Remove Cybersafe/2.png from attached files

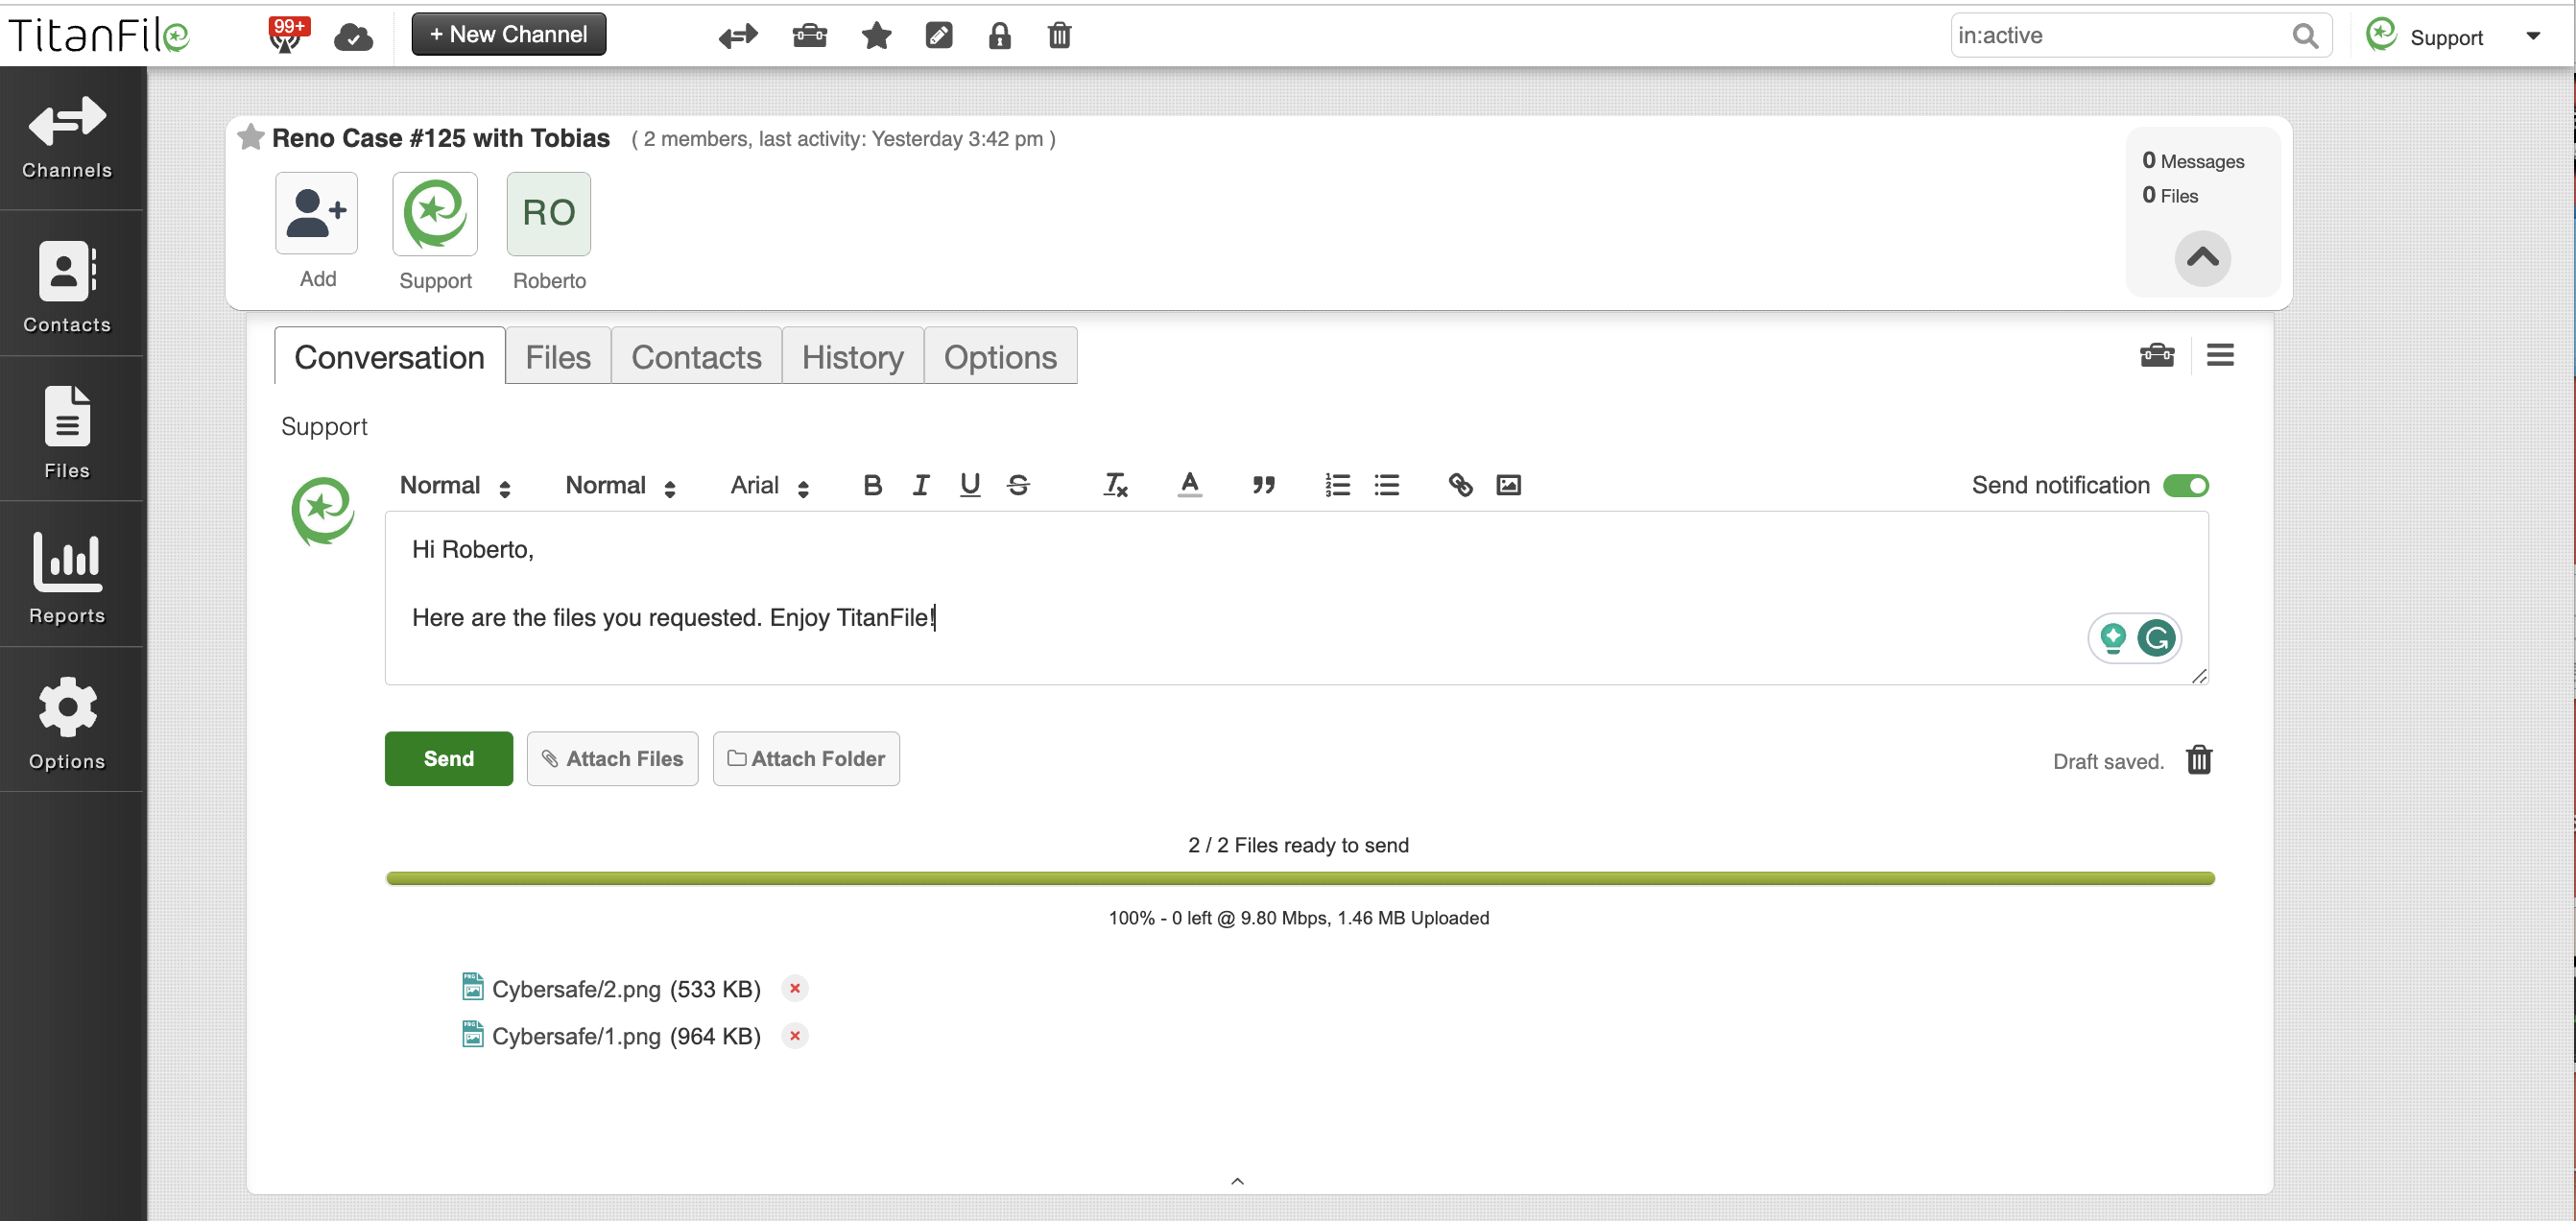[794, 988]
